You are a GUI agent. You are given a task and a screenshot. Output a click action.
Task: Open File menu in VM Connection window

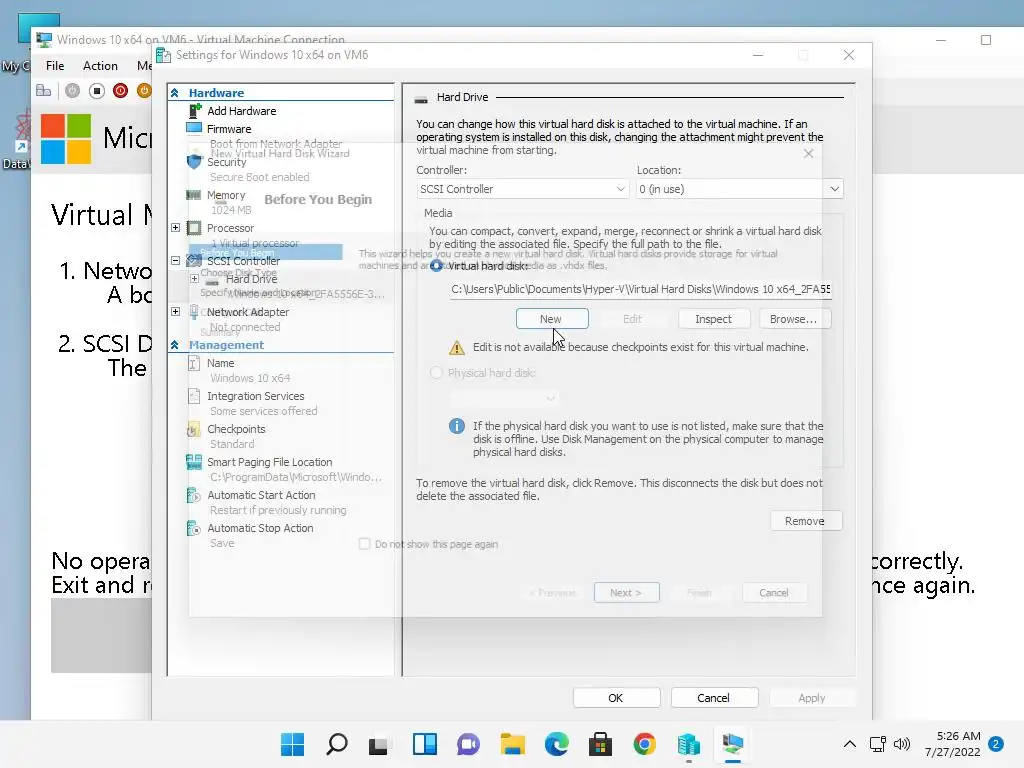(55, 66)
